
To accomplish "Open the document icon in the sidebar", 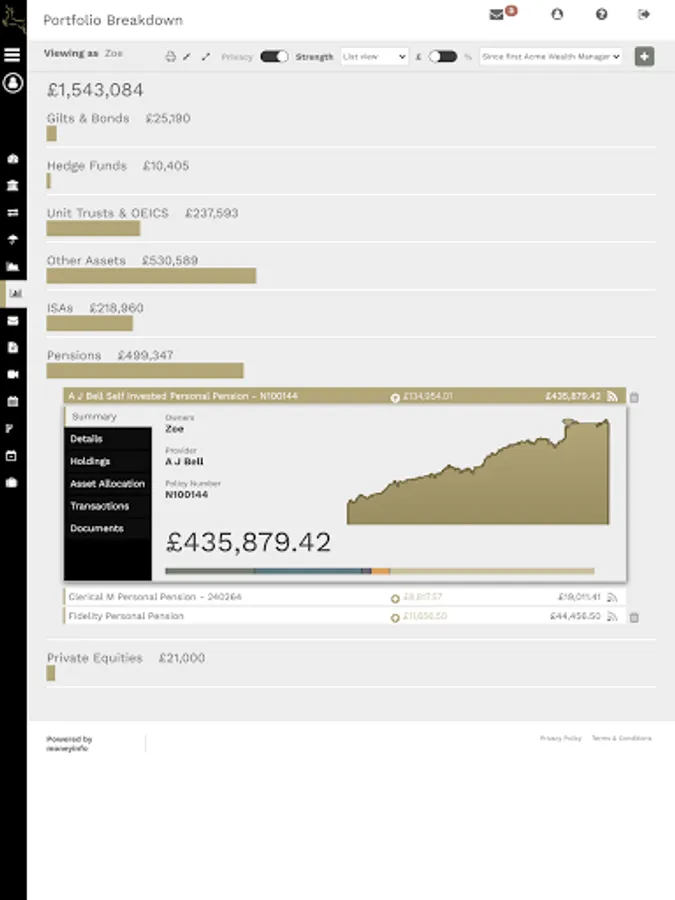I will (13, 347).
